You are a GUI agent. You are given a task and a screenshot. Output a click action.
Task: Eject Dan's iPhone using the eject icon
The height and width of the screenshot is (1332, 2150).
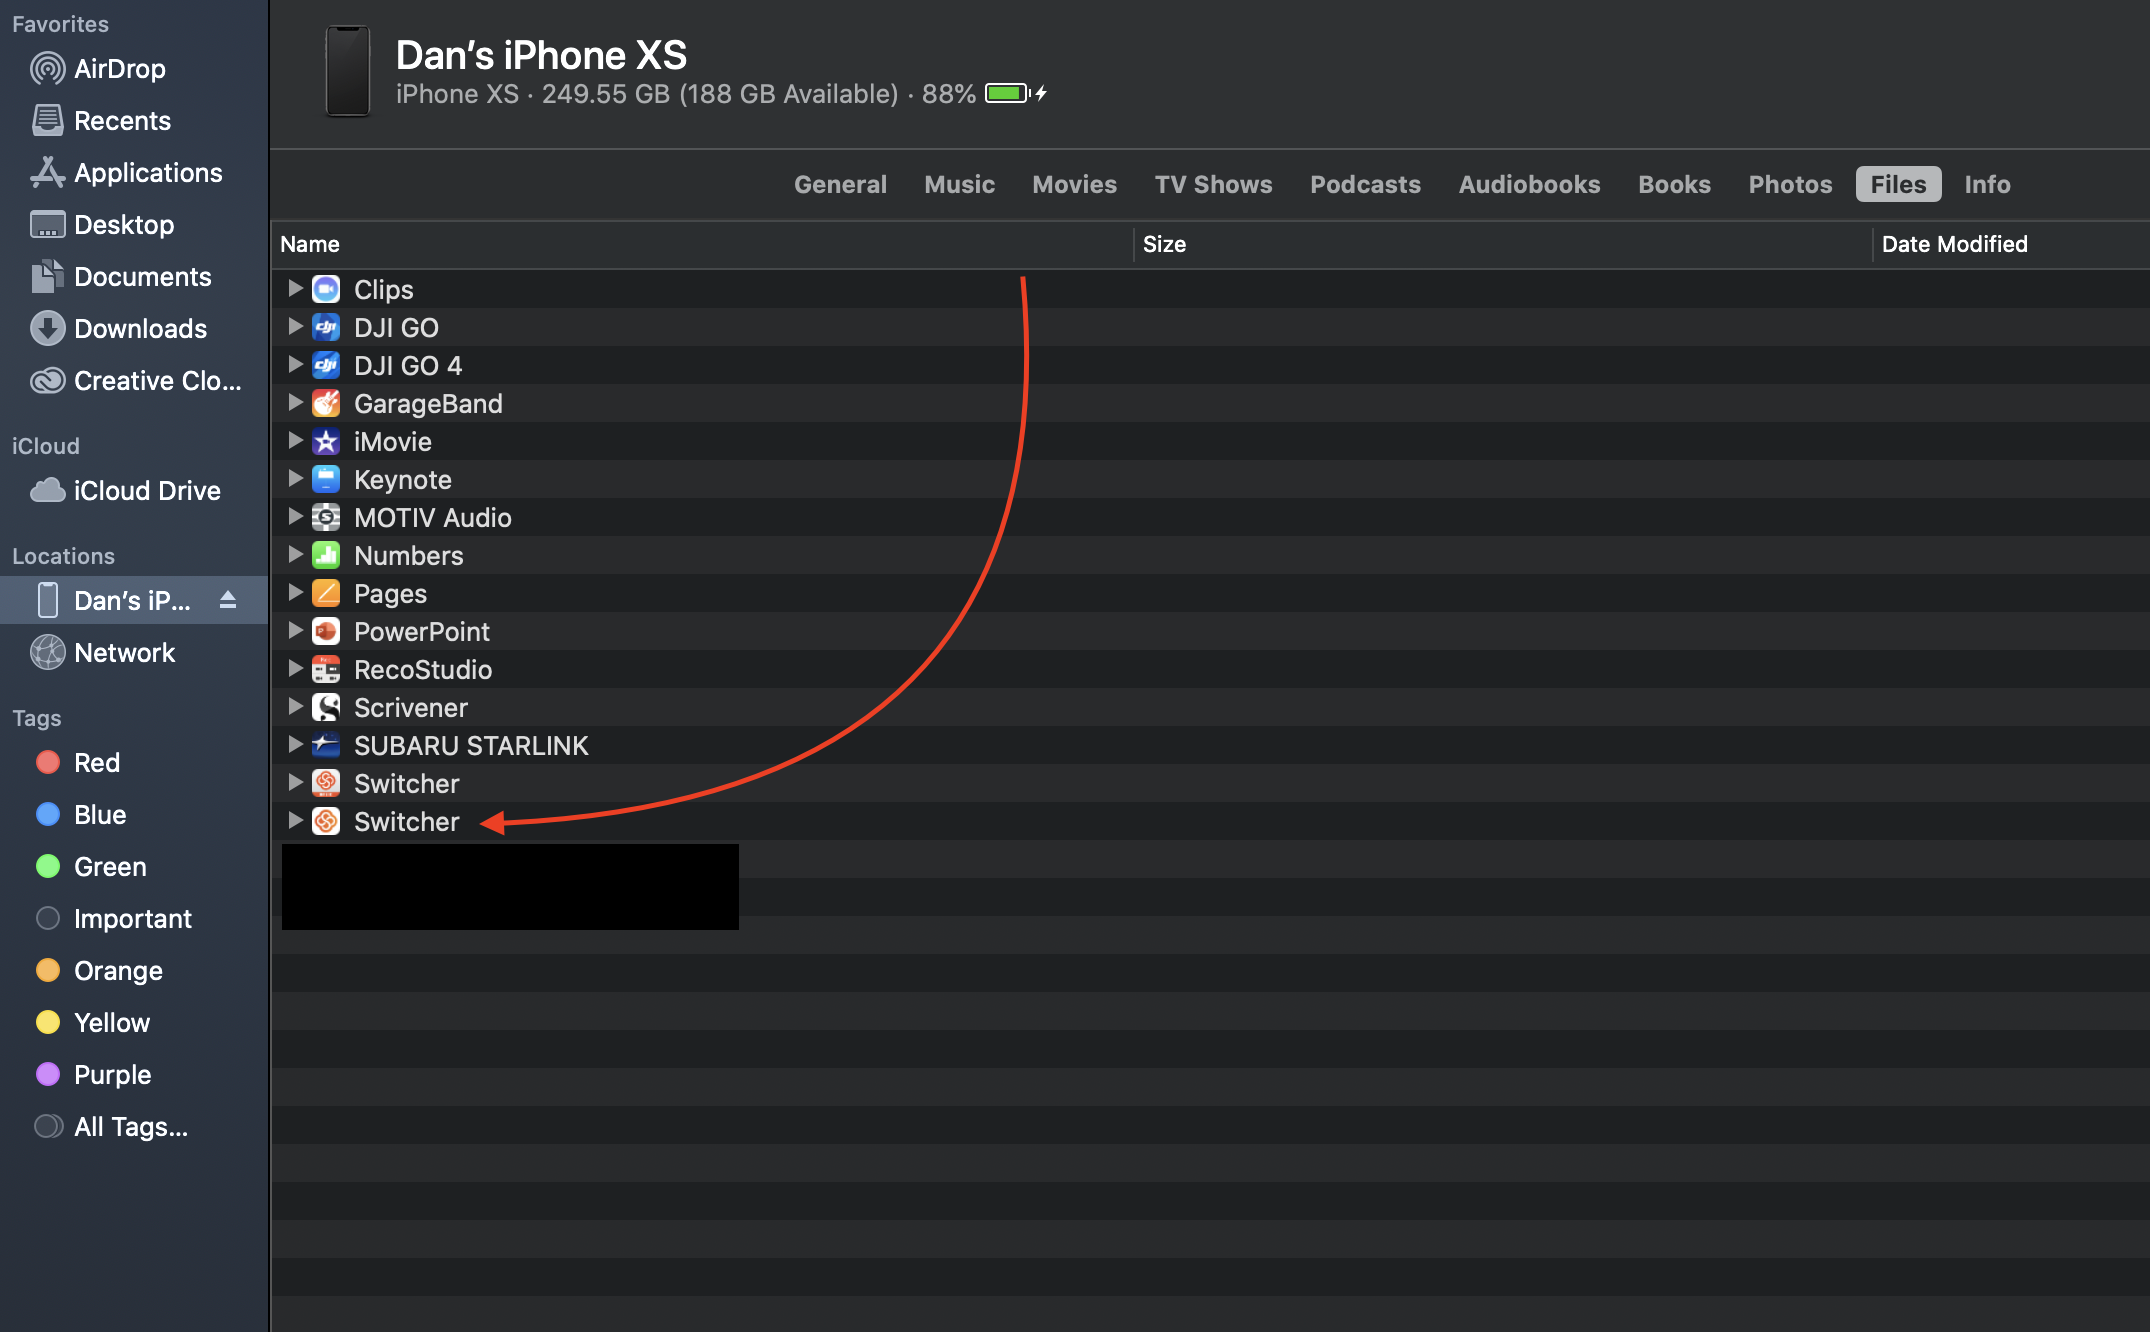point(228,600)
